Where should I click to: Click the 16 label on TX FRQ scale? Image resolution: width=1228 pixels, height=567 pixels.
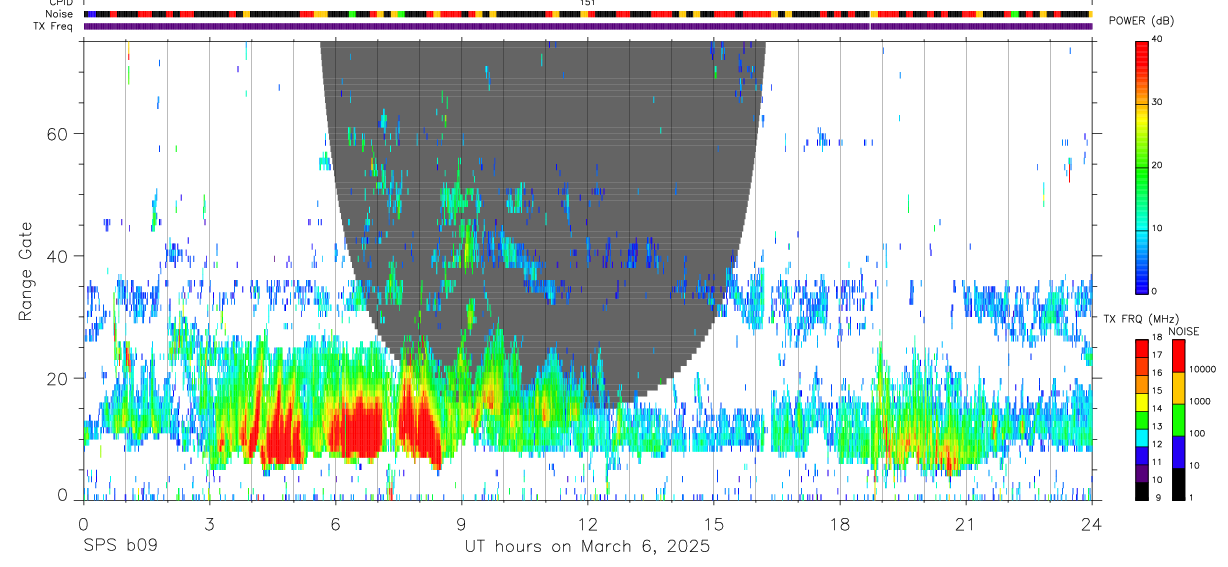1156,373
